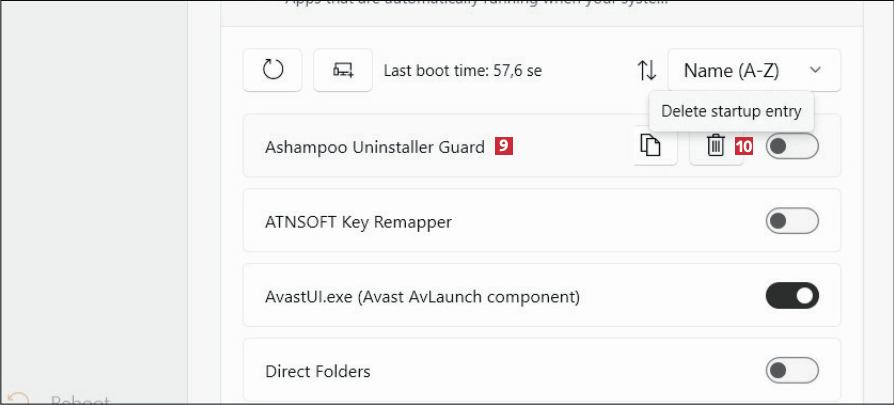
Task: Click the icon button beside refresh
Action: (x=343, y=70)
